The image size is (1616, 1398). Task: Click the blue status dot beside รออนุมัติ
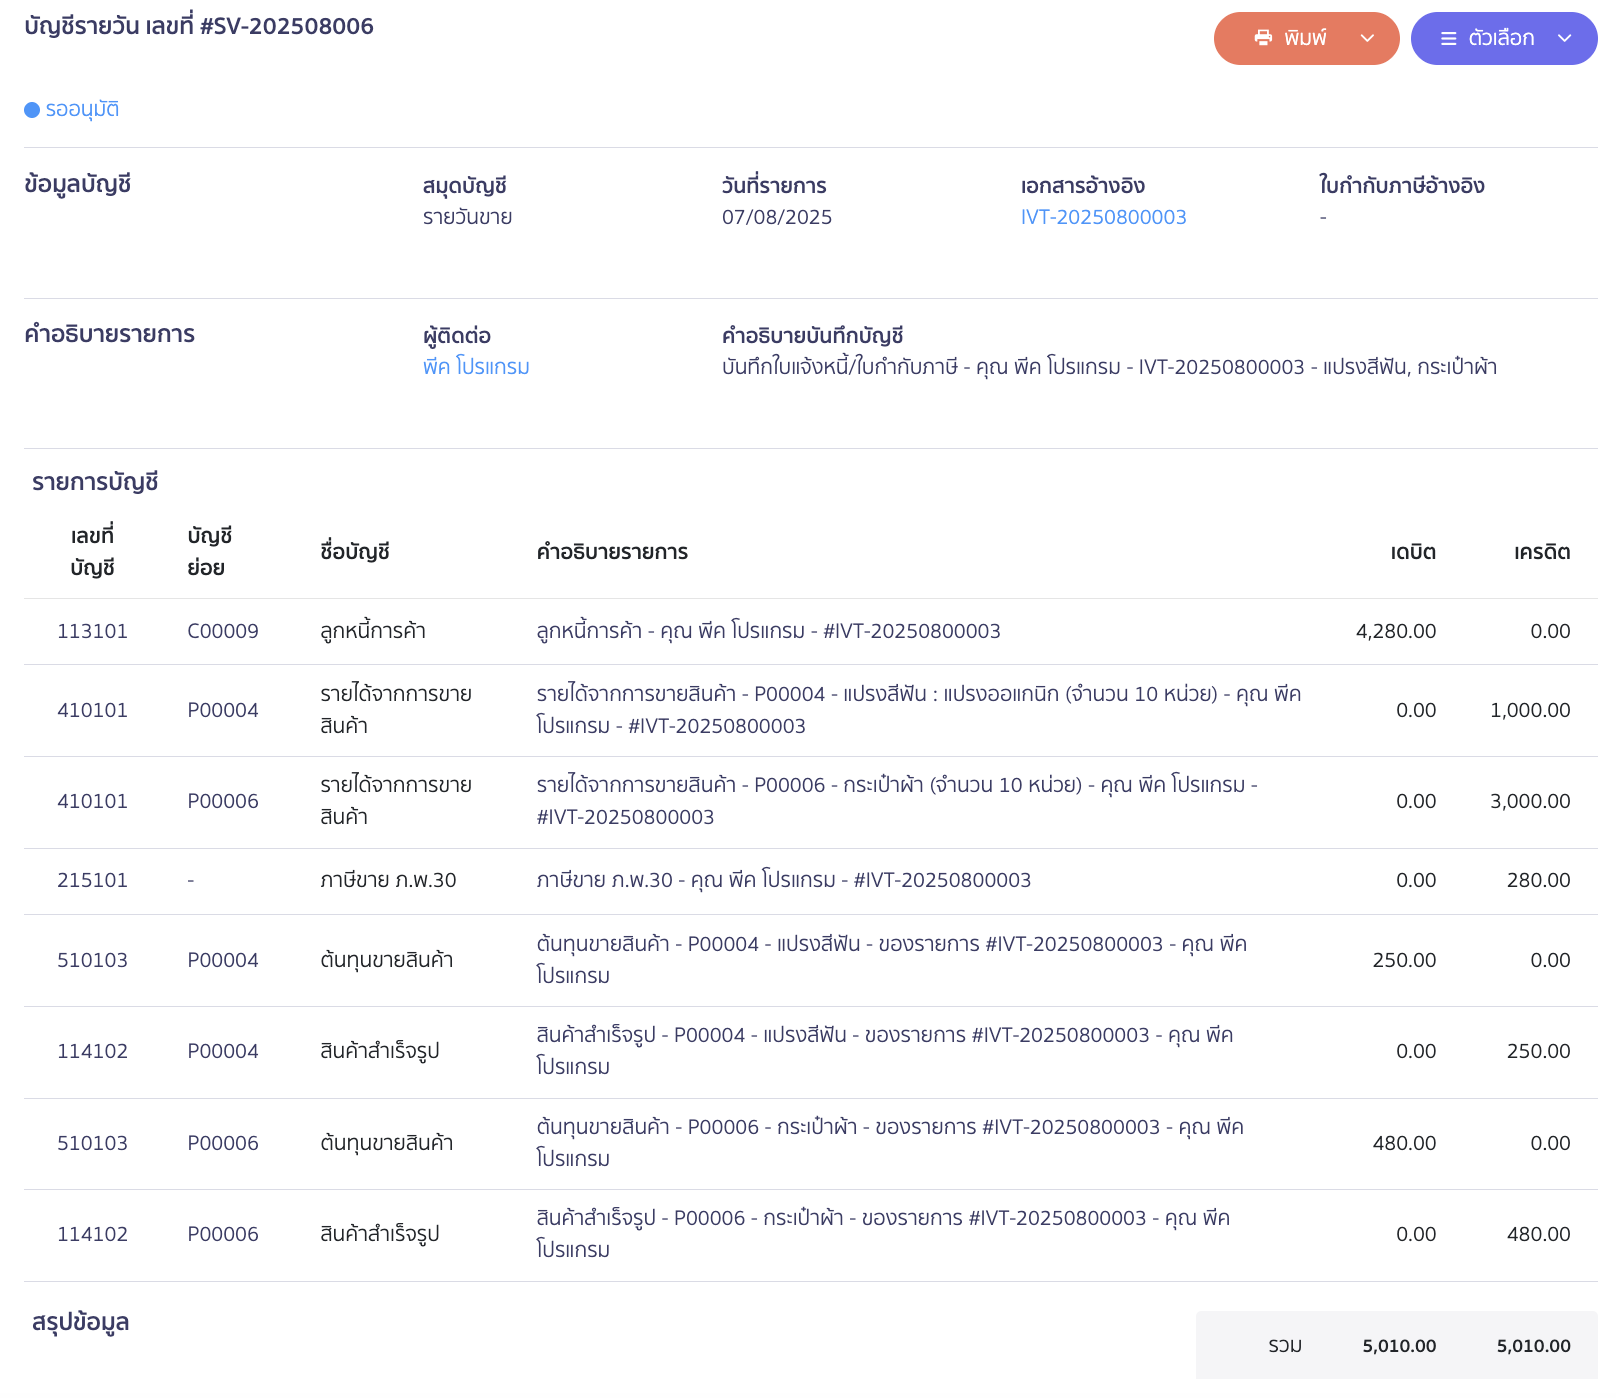[x=32, y=110]
